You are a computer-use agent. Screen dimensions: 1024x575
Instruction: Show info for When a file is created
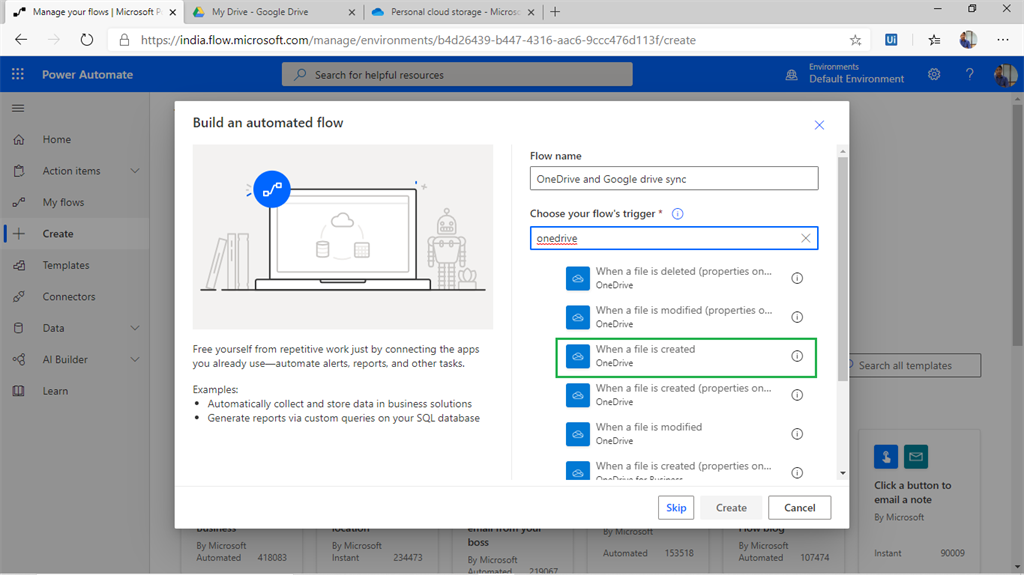click(797, 356)
